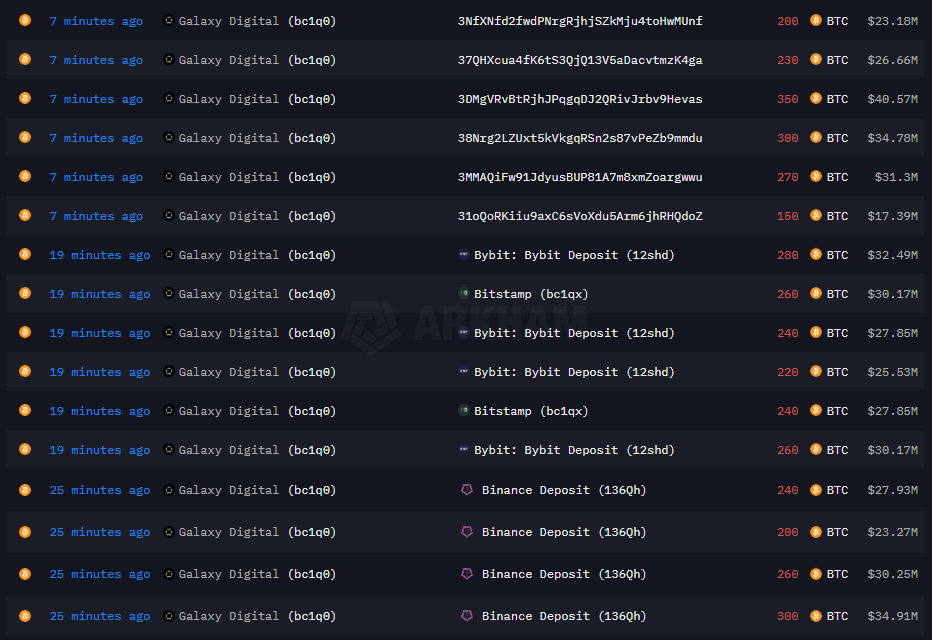Click the Bitcoin chain icon in the $23.18M row

(25, 20)
